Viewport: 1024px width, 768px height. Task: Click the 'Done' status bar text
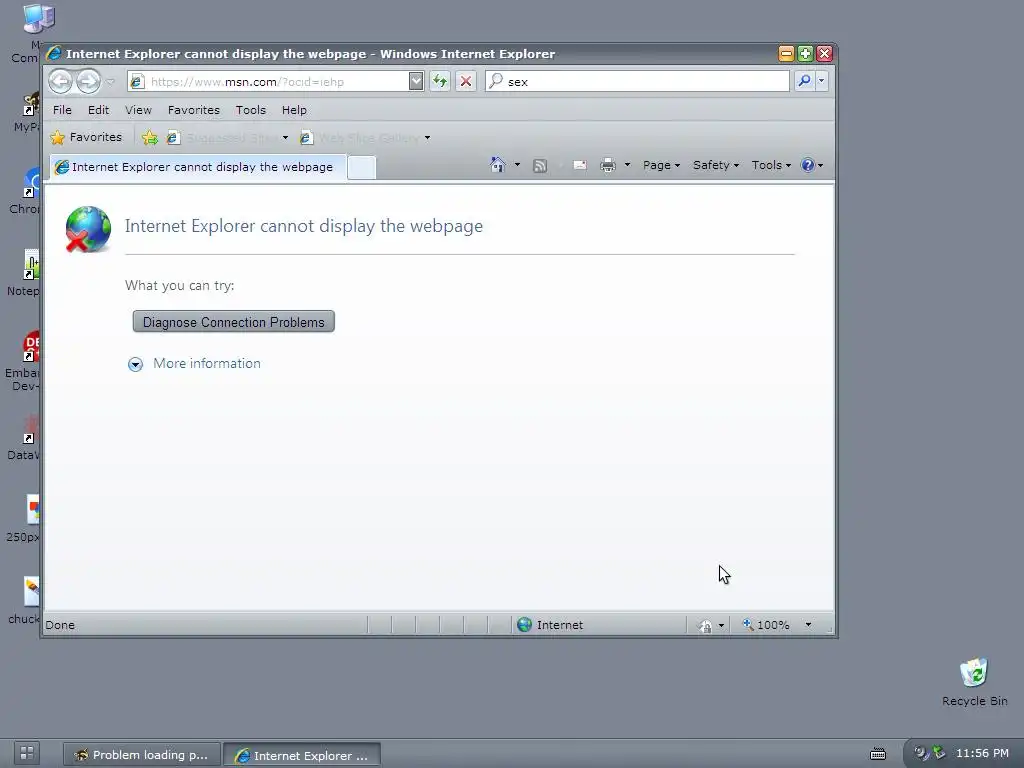[x=60, y=625]
